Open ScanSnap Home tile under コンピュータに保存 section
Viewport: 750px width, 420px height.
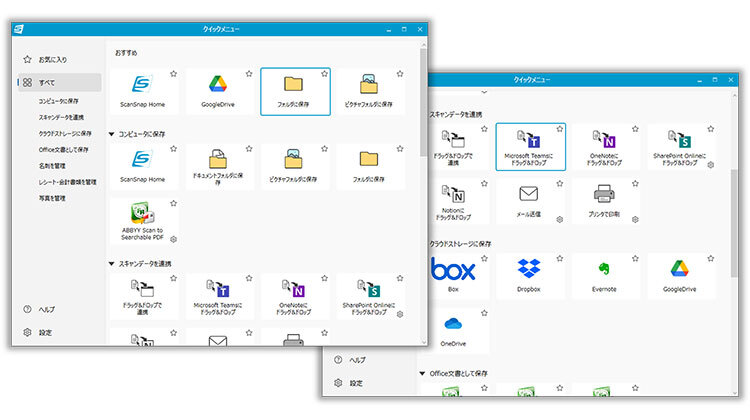coord(144,166)
